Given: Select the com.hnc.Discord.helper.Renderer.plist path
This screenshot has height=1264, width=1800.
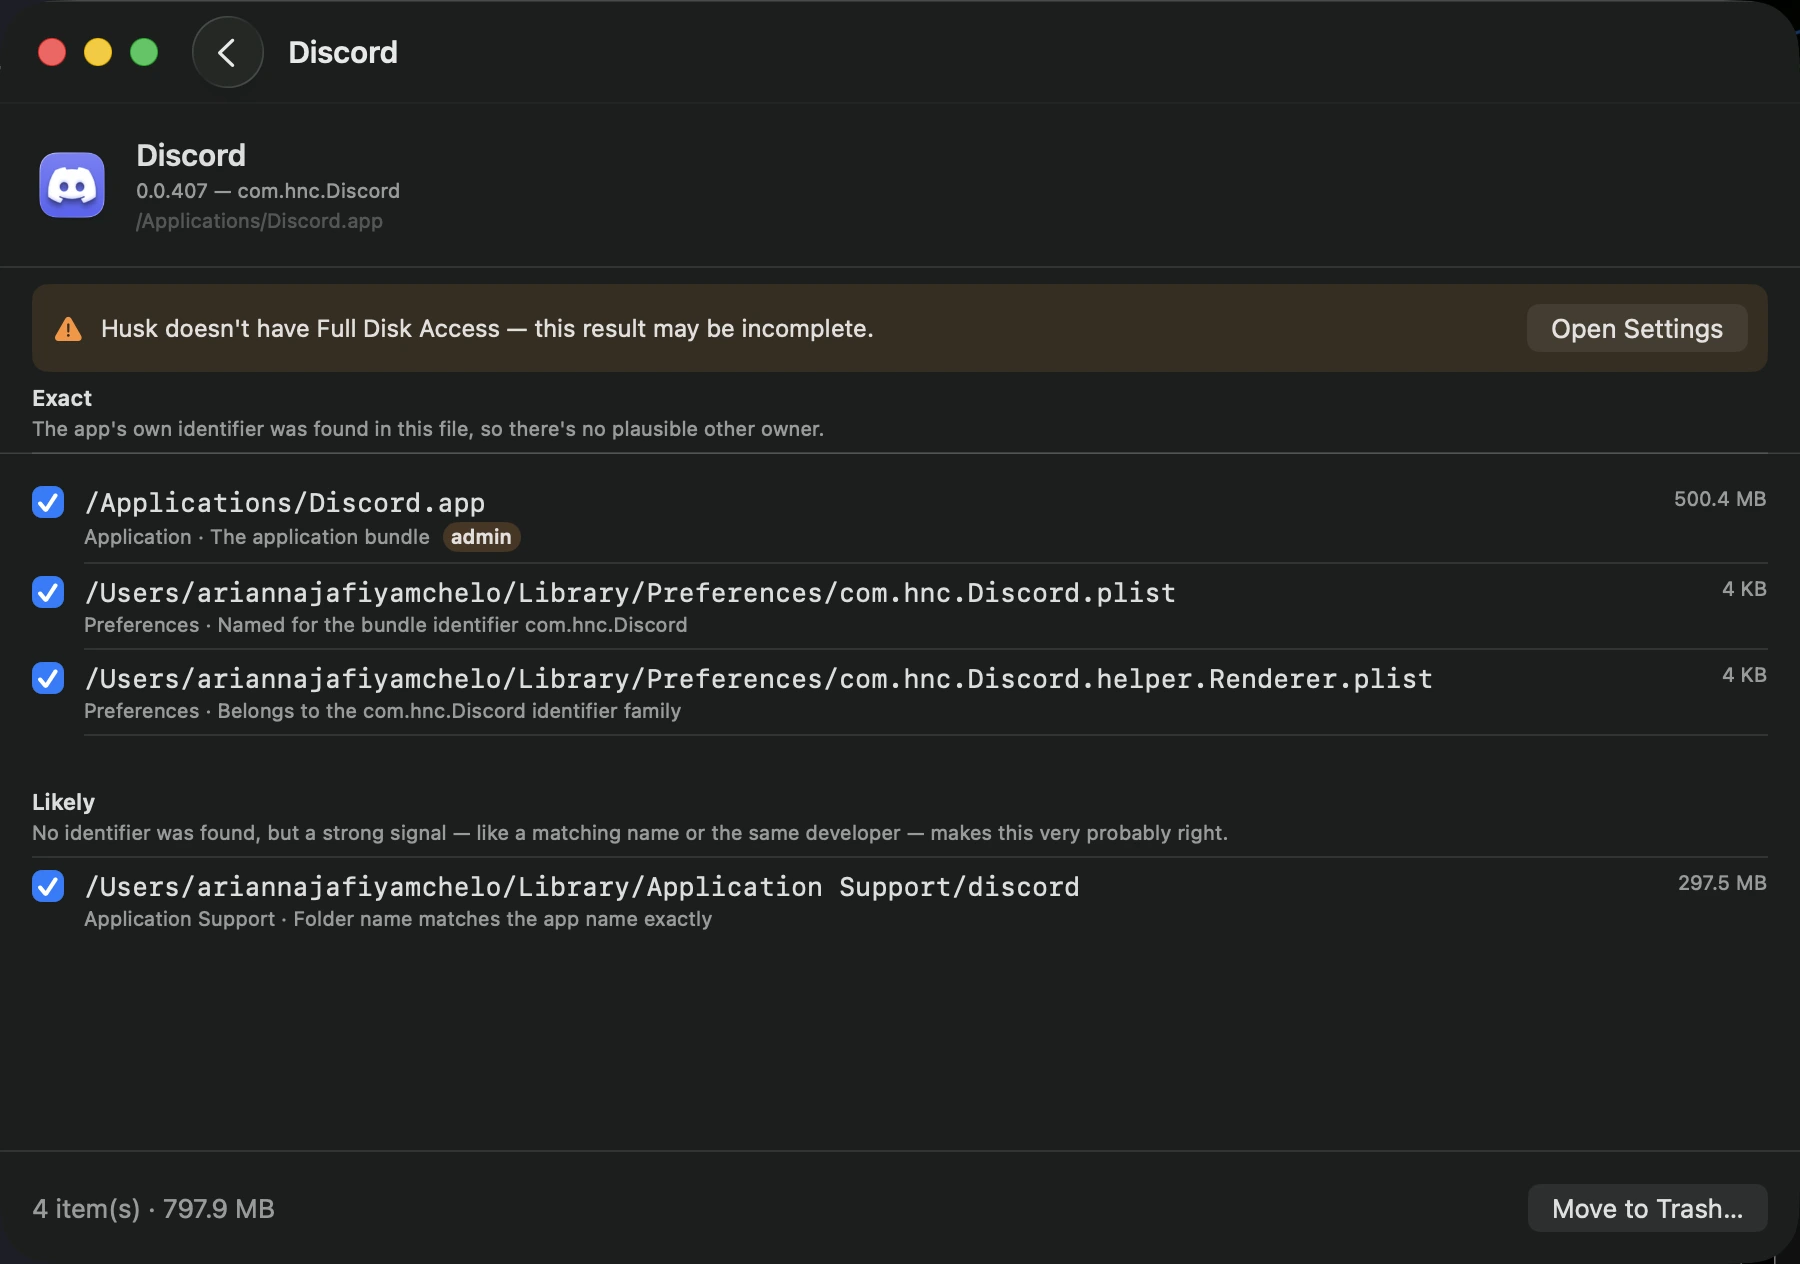Looking at the screenshot, I should (x=759, y=678).
